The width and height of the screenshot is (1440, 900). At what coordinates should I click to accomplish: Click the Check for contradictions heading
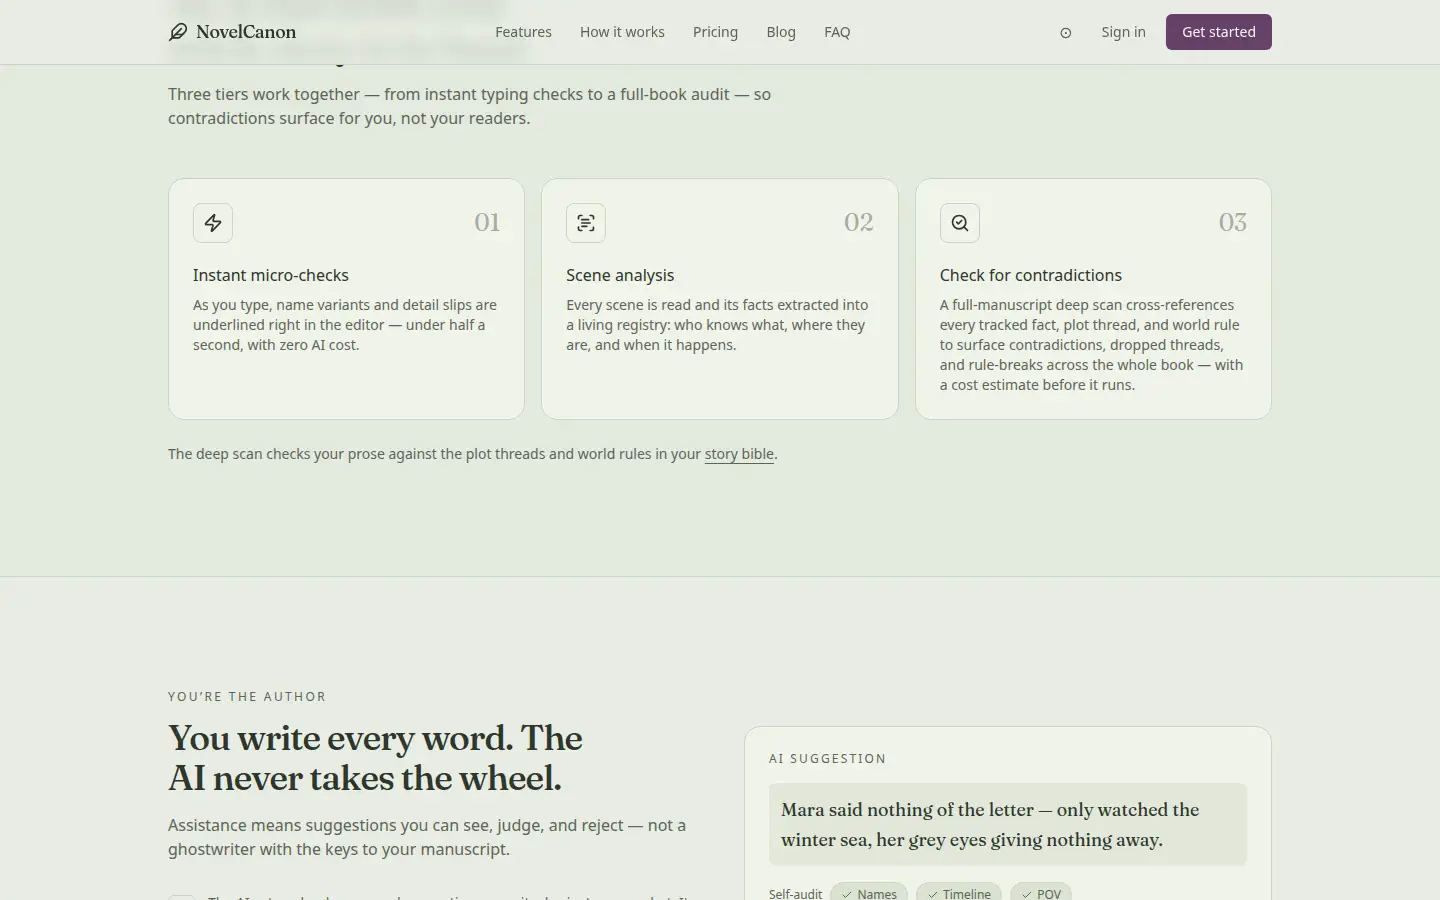1031,275
